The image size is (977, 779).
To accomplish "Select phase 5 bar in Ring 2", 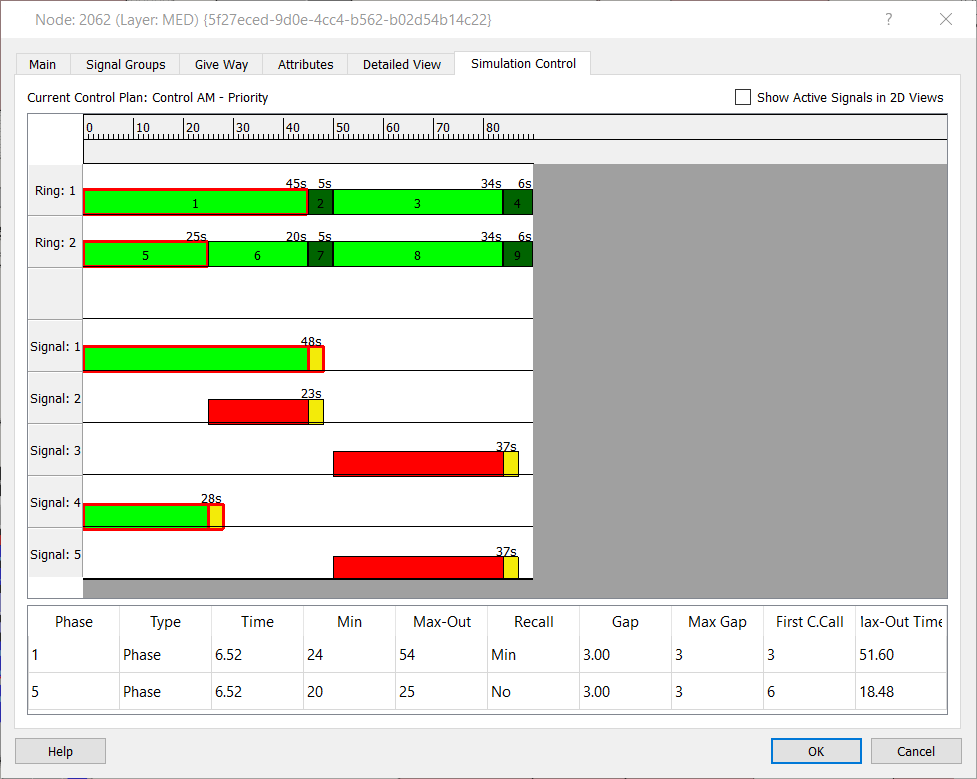I will 146,254.
